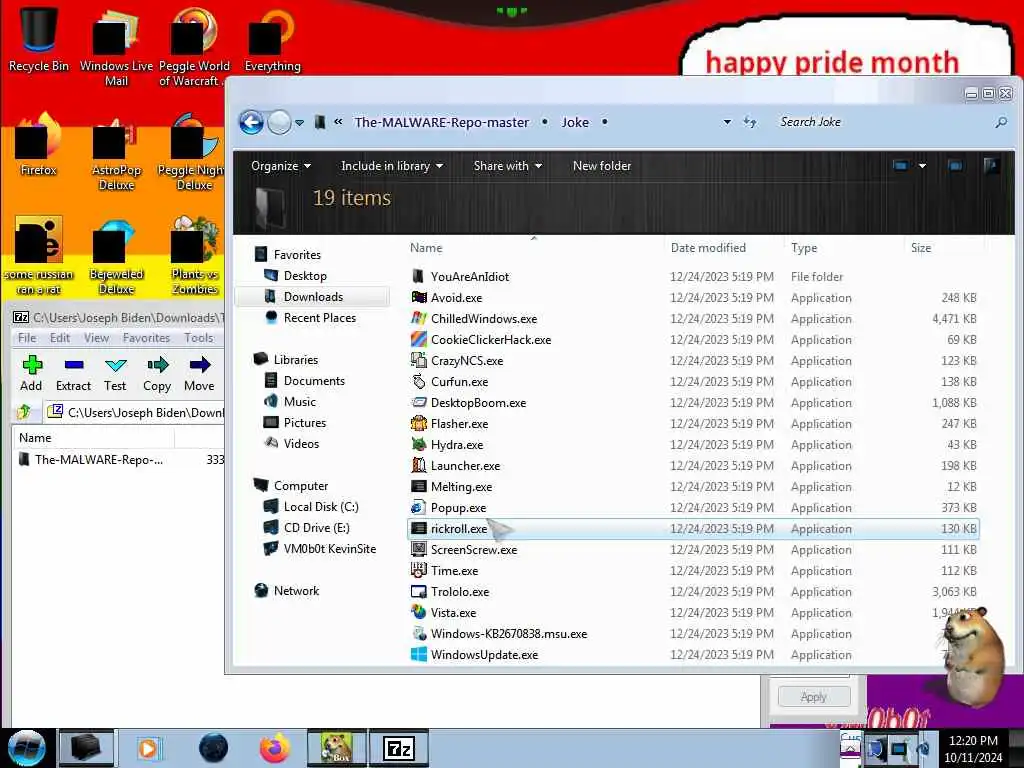Click Copy in 7-Zip toolbar

click(157, 374)
